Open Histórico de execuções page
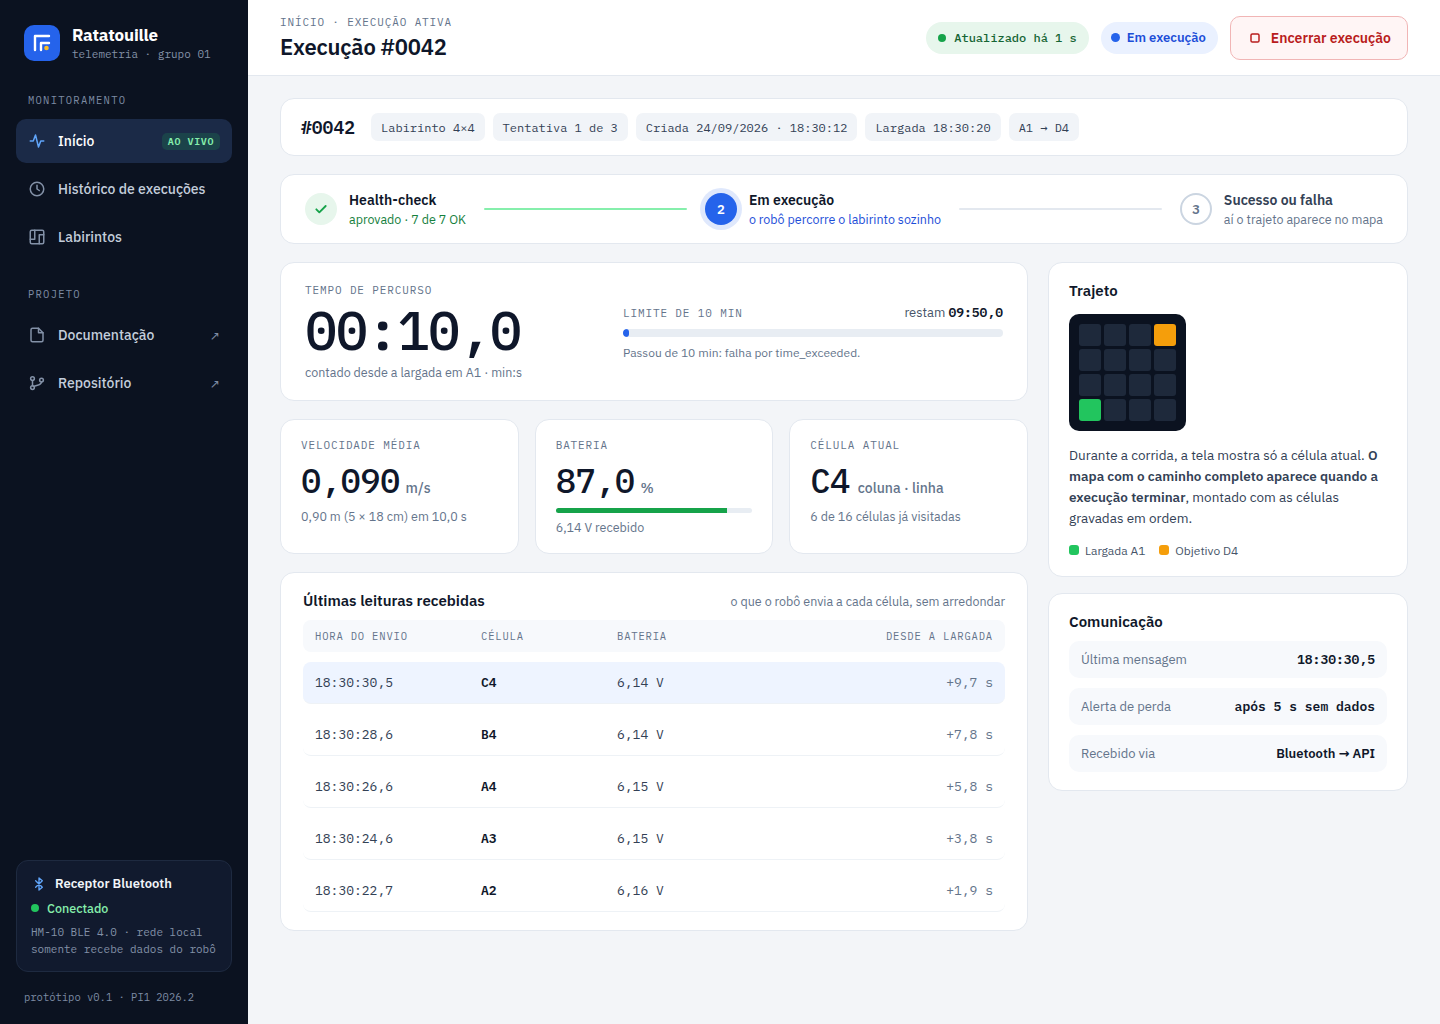 [x=124, y=189]
